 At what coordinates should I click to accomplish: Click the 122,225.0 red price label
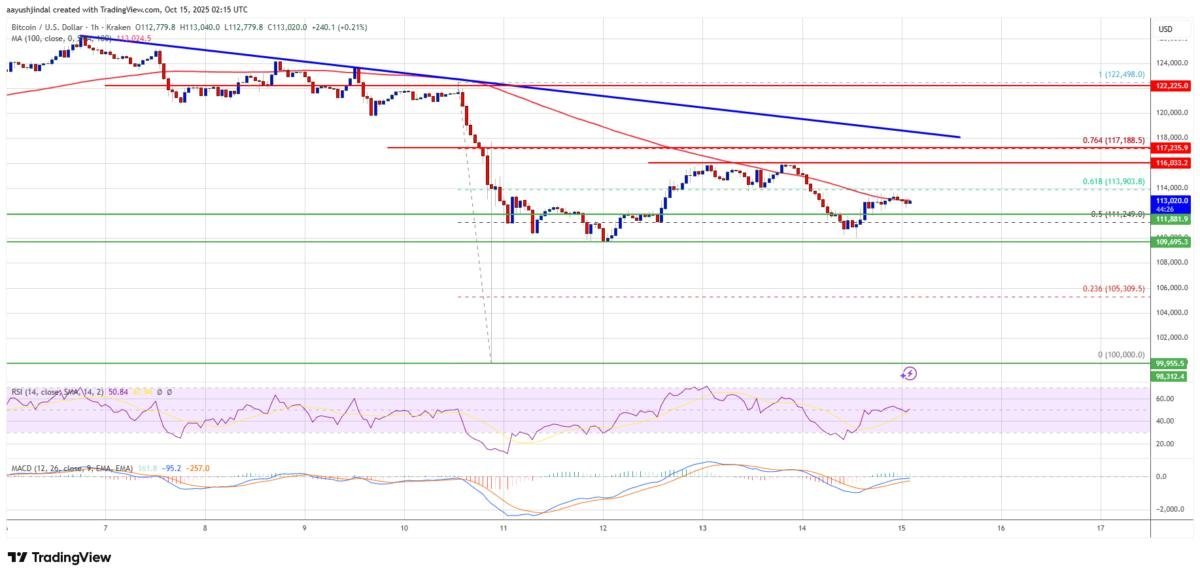click(1171, 86)
